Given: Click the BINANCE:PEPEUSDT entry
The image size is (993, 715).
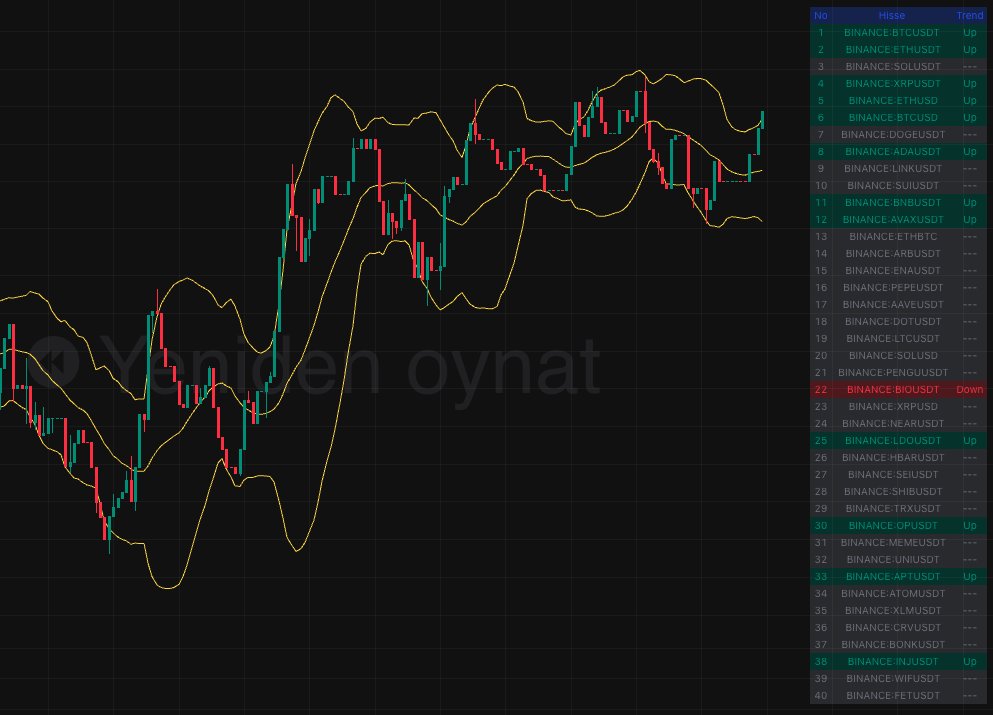Looking at the screenshot, I should pyautogui.click(x=891, y=287).
